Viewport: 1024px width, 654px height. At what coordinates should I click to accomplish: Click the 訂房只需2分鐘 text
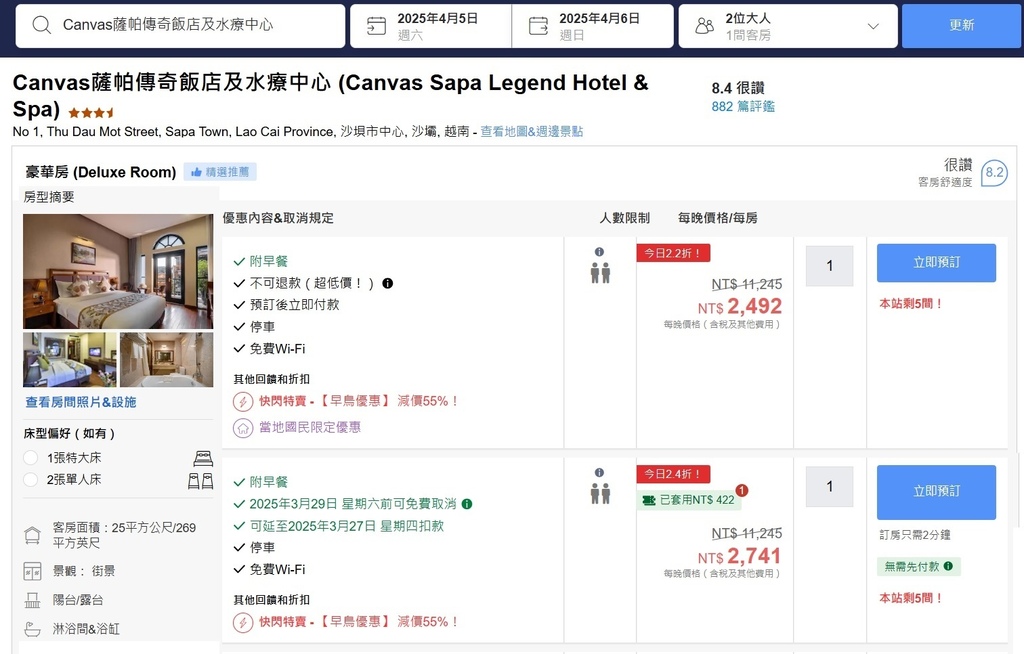click(915, 535)
